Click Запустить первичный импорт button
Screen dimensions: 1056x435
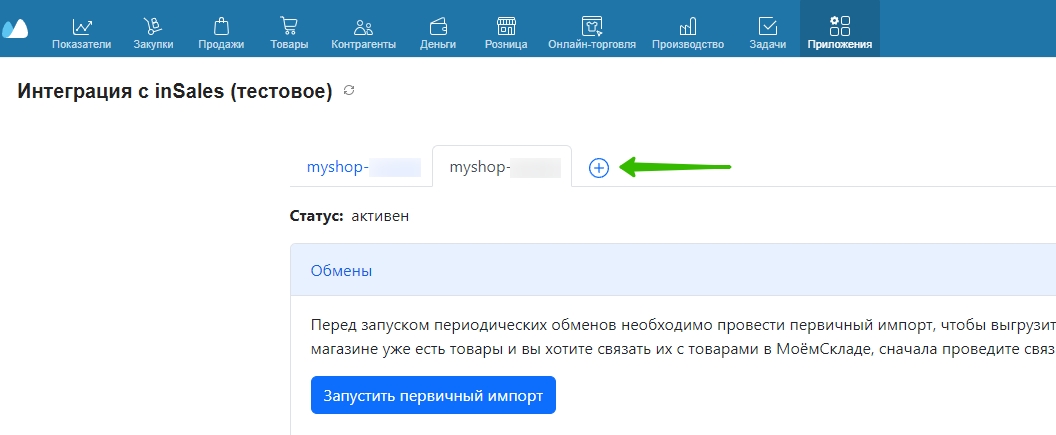click(x=433, y=395)
